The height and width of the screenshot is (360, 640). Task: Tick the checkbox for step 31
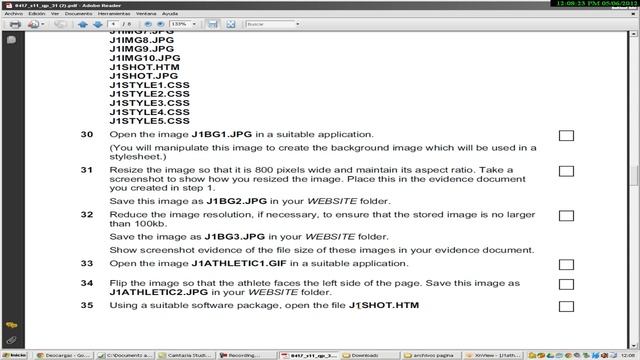[x=566, y=171]
